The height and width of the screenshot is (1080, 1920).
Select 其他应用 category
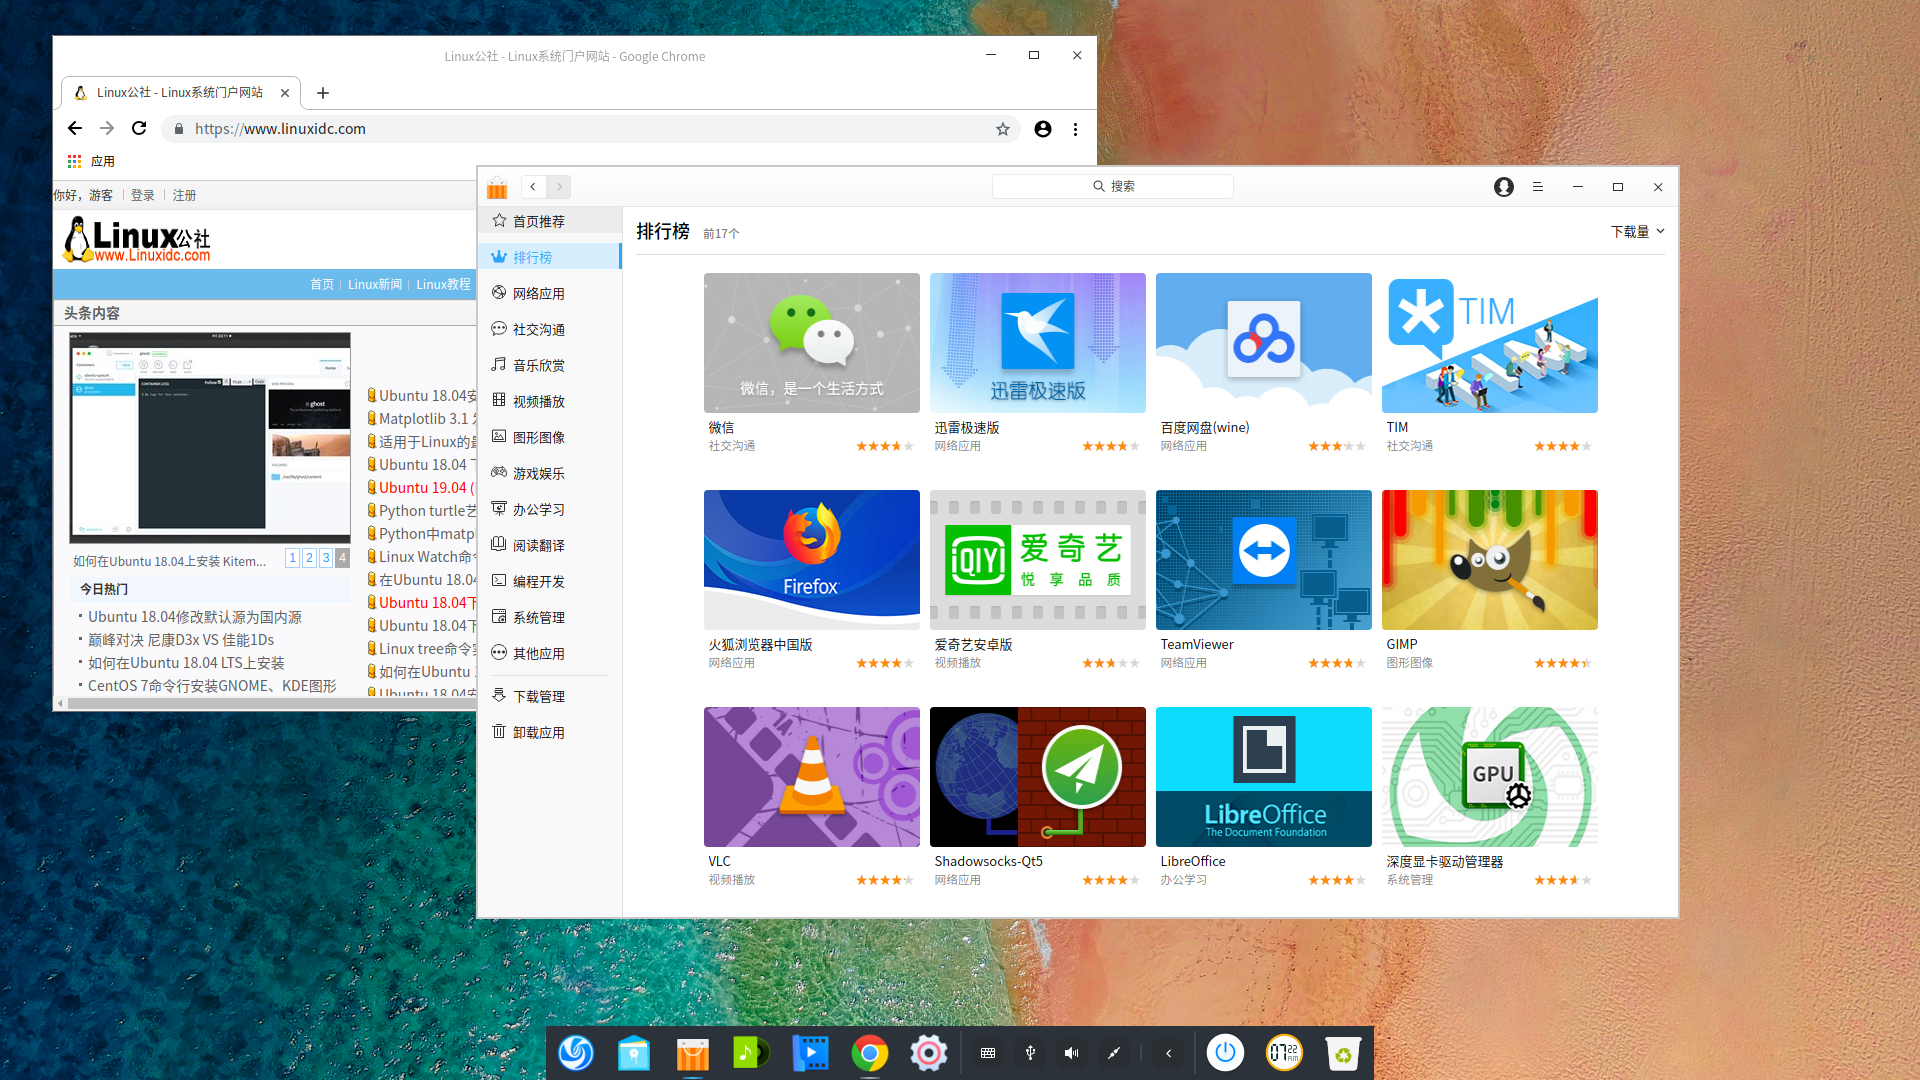pyautogui.click(x=549, y=653)
